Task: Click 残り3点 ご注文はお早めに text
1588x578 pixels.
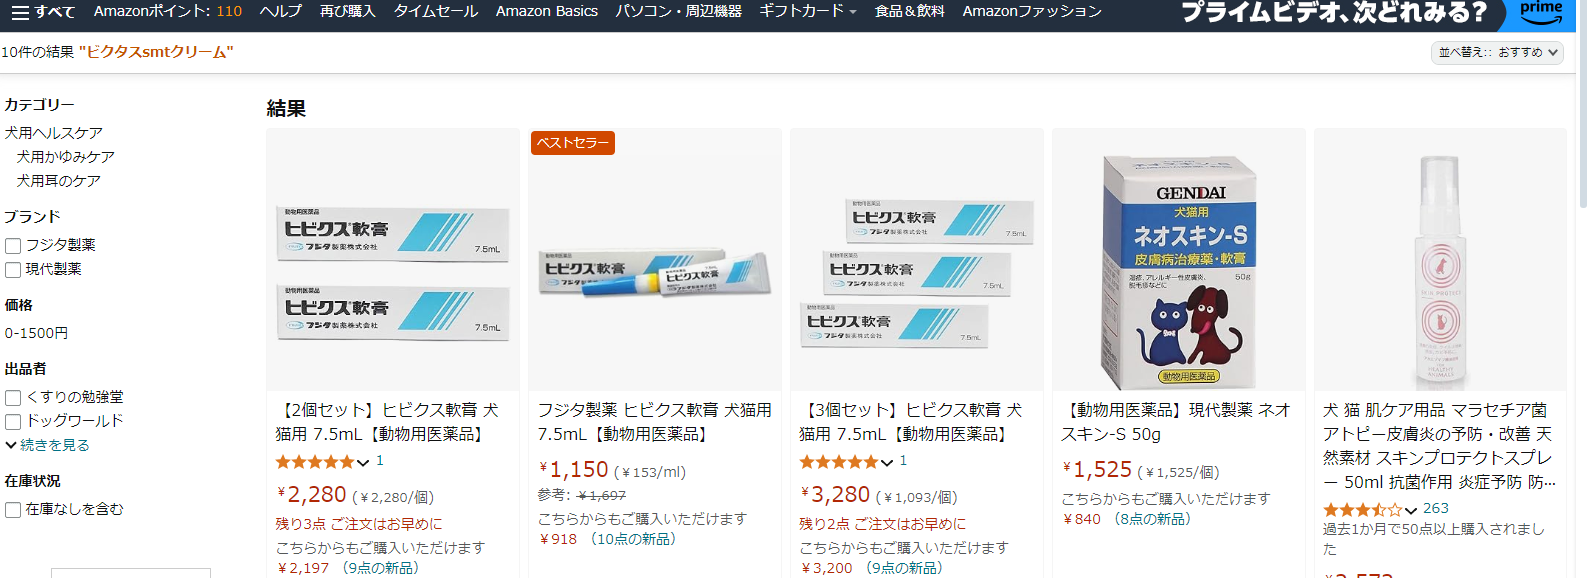Action: tap(359, 524)
